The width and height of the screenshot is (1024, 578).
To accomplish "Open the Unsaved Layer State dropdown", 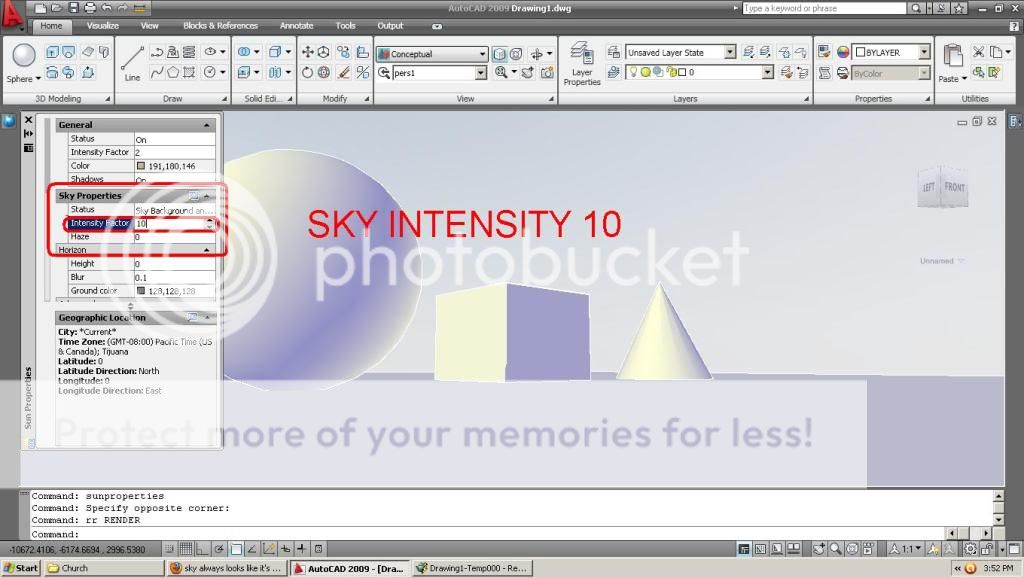I will 729,51.
